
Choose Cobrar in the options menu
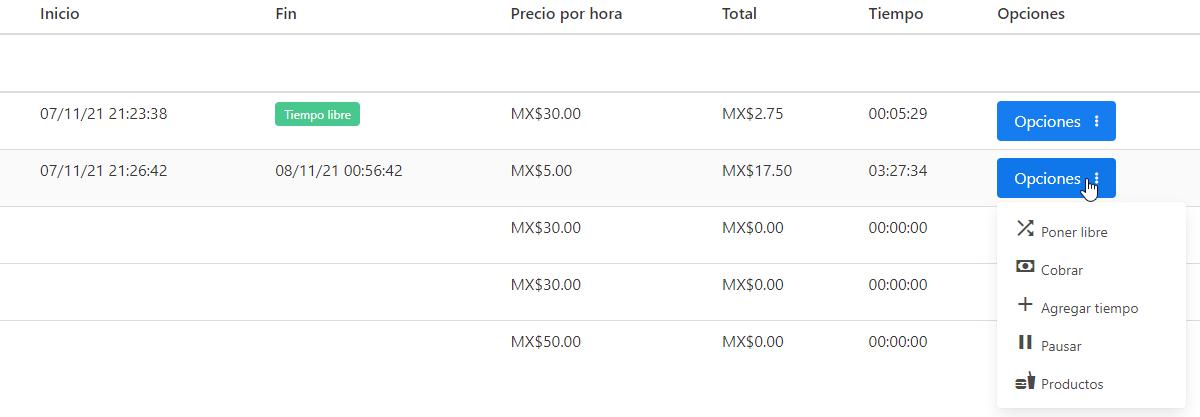tap(1062, 270)
